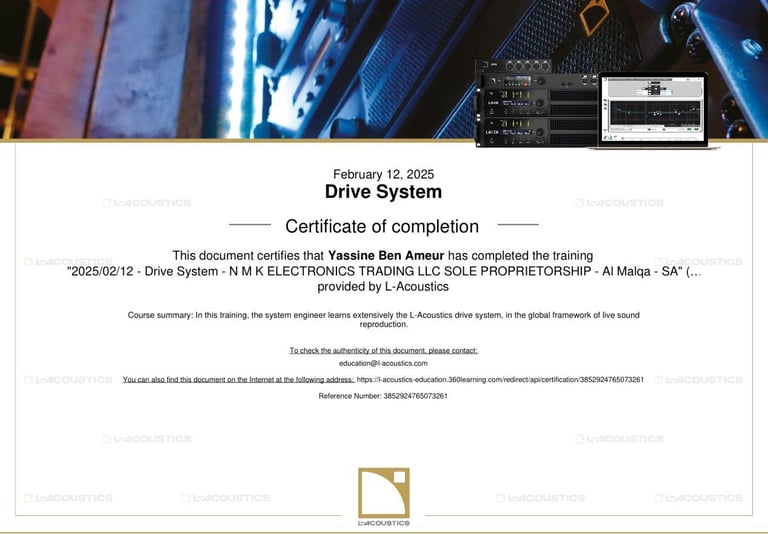Click the Drive System heading
The width and height of the screenshot is (768, 534).
point(384,192)
